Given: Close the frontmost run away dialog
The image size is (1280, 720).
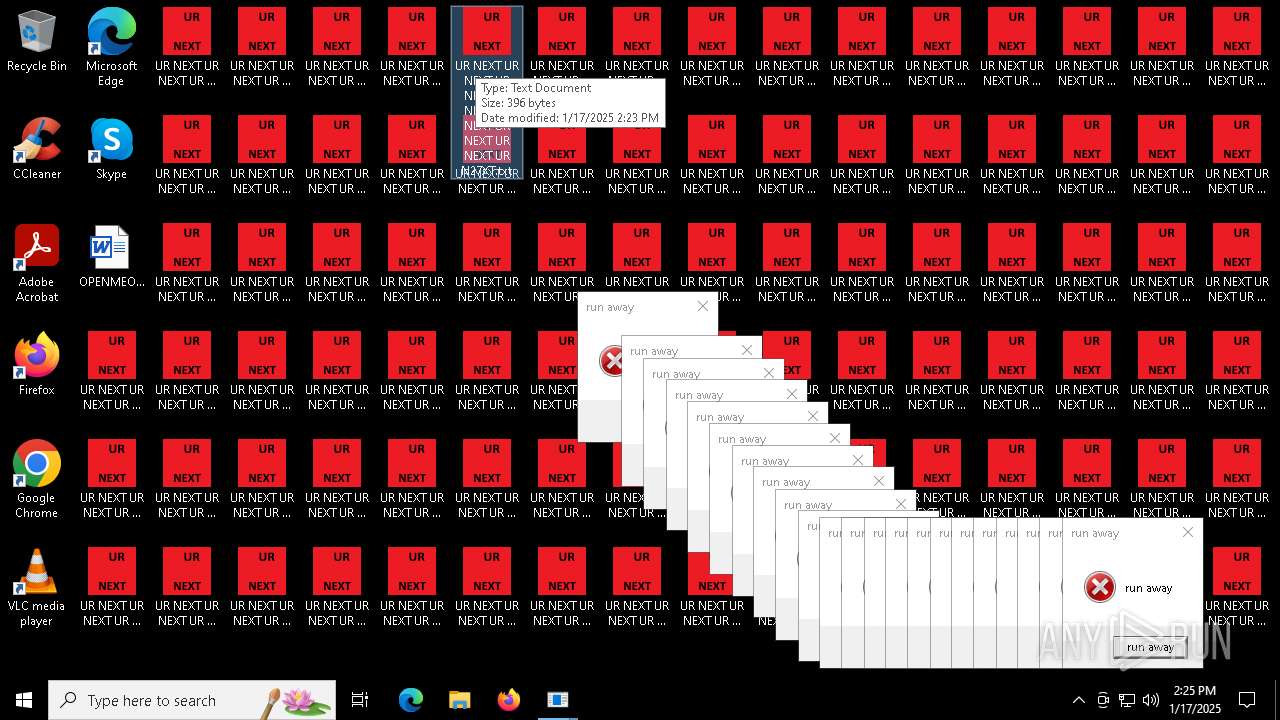Looking at the screenshot, I should coord(1187,533).
